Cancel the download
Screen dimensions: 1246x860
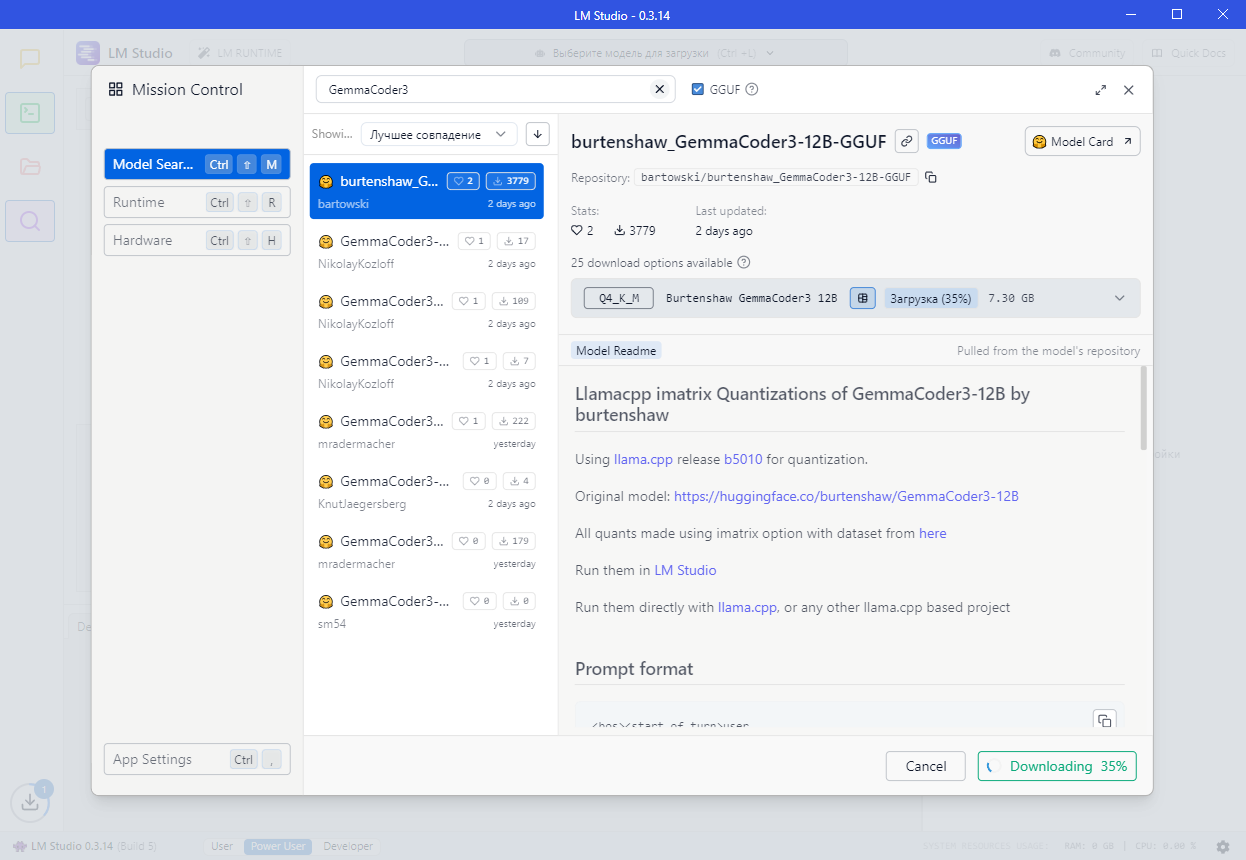coord(926,766)
